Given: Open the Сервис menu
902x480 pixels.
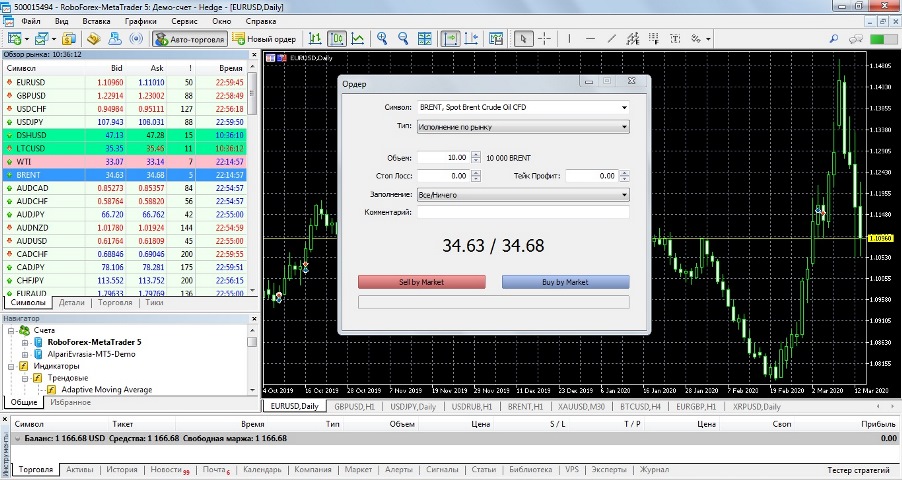Looking at the screenshot, I should pos(184,21).
